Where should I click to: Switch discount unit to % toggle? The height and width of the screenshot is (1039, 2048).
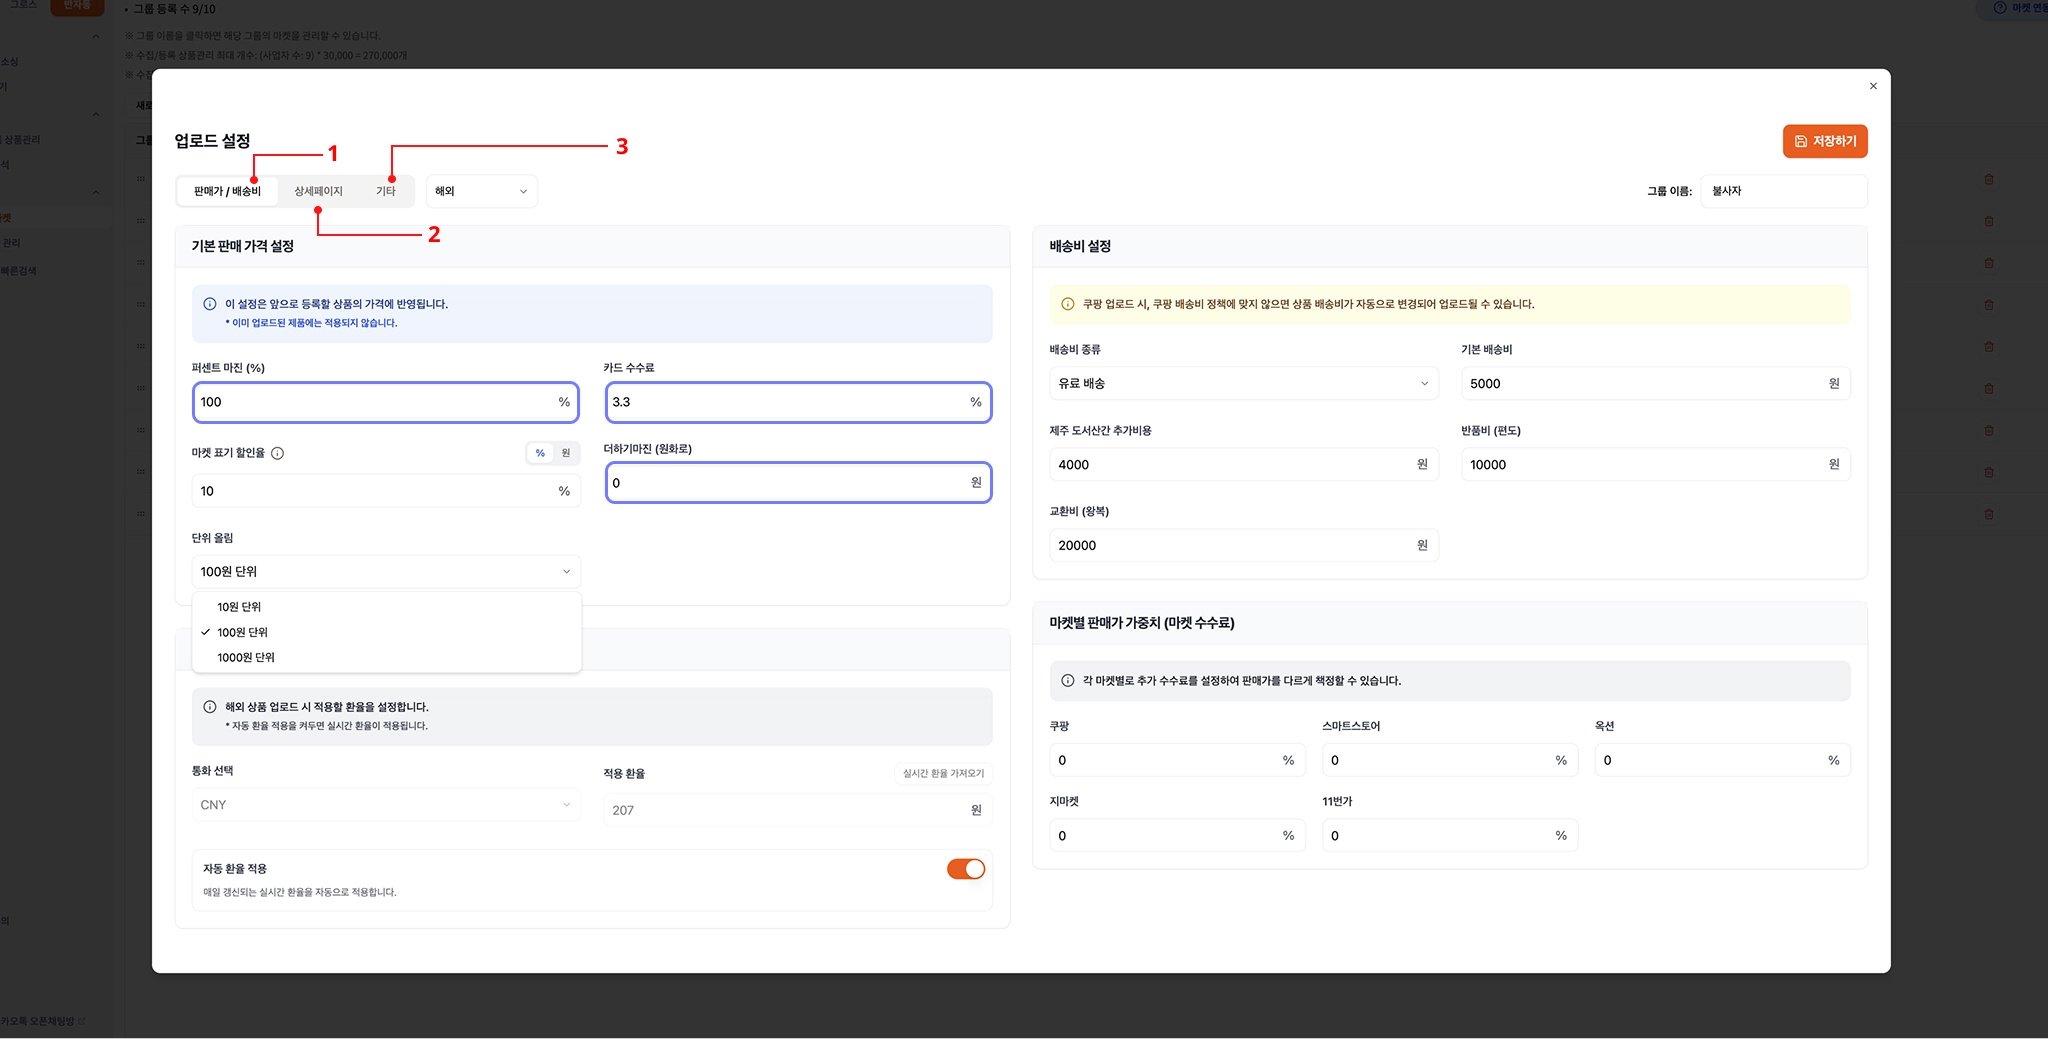[540, 453]
